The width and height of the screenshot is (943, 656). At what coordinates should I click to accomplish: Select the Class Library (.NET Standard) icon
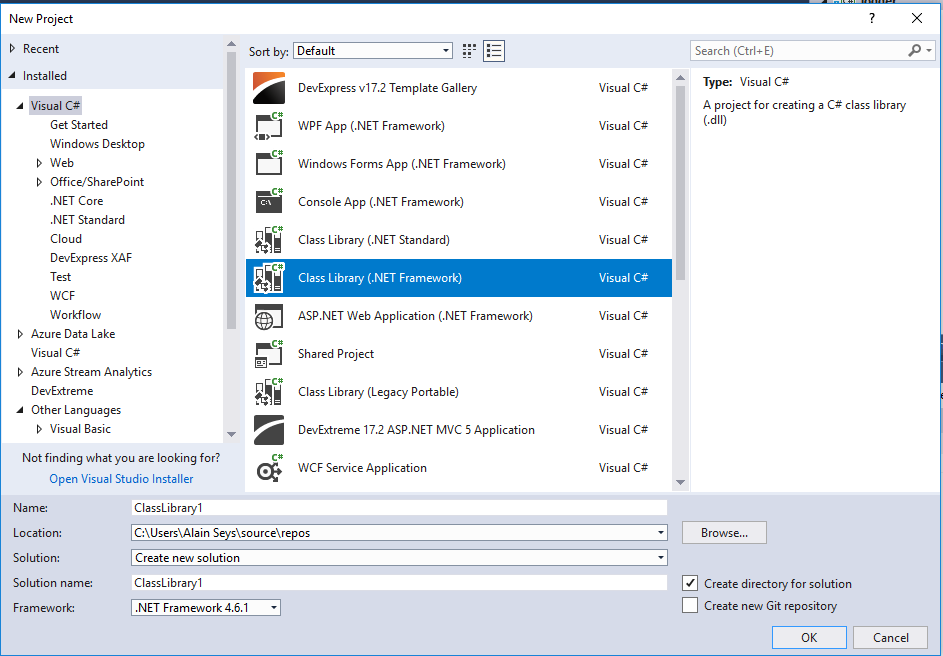(x=267, y=239)
